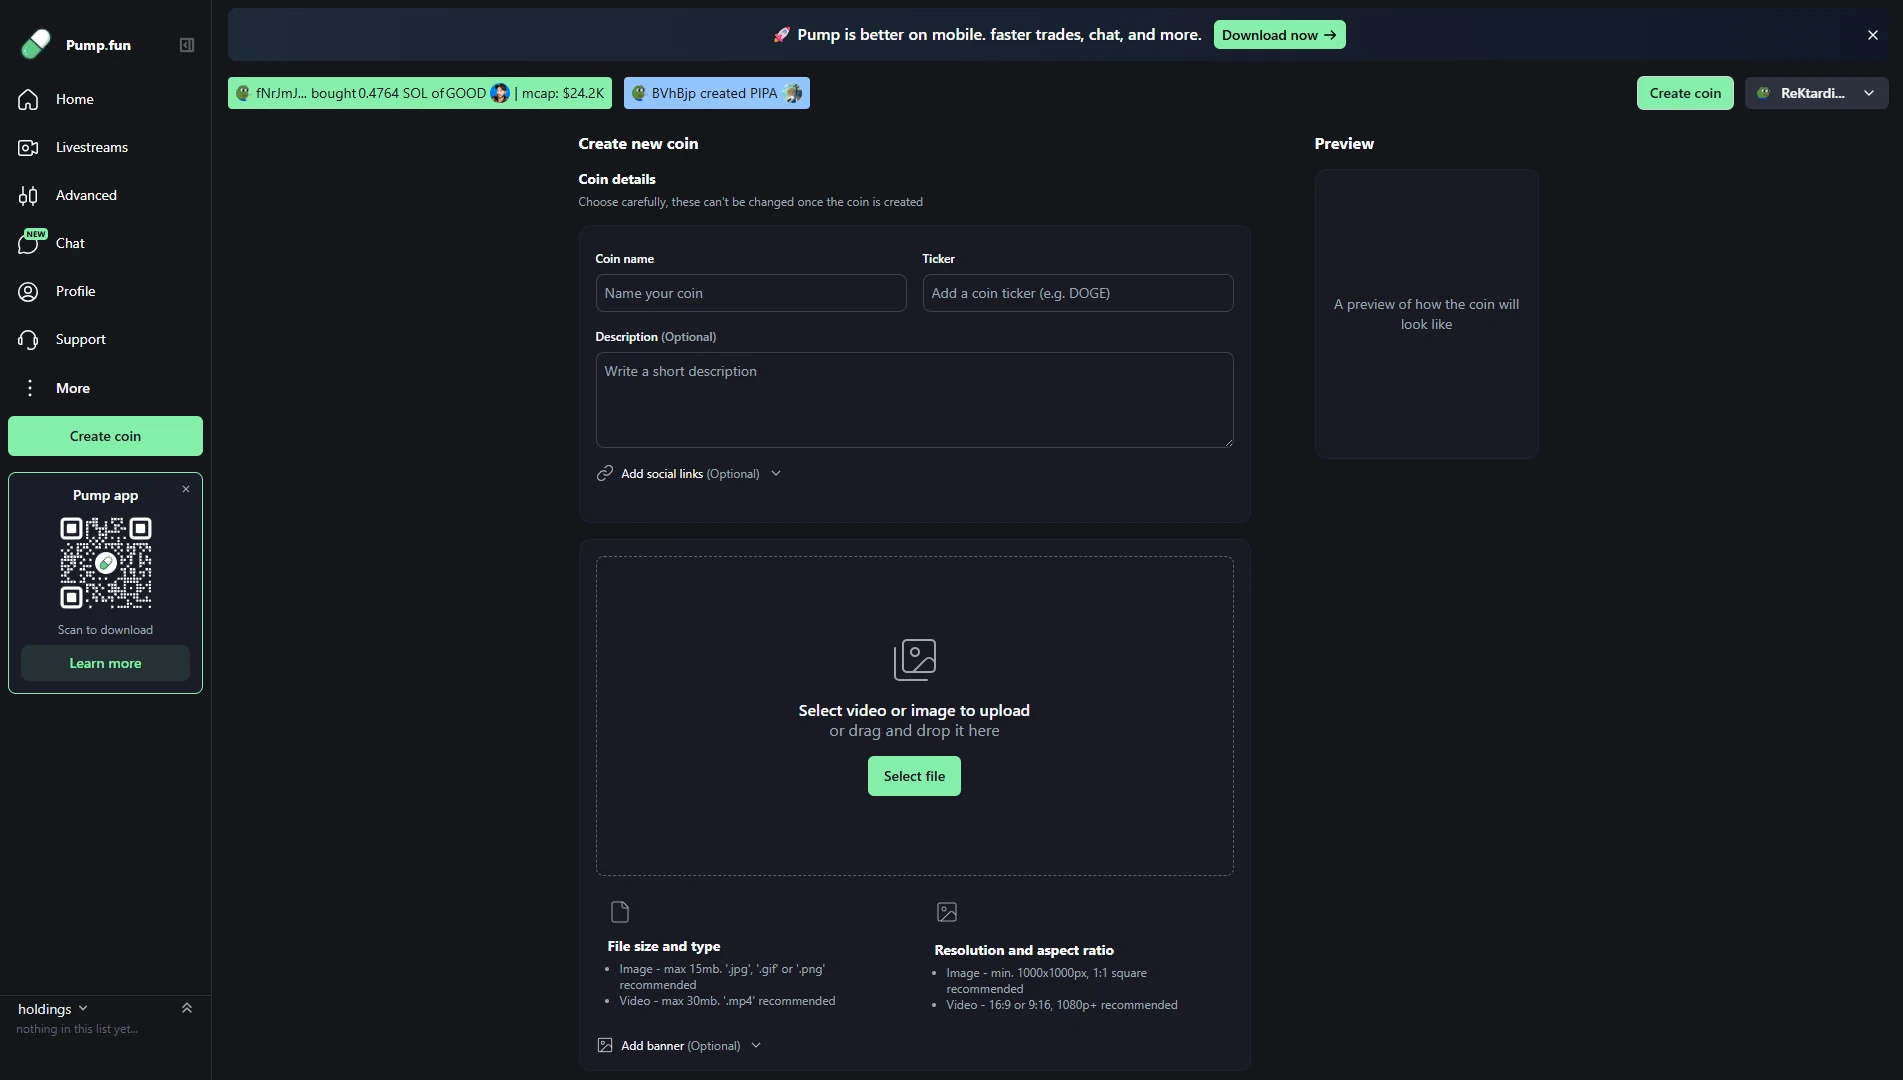Click the Support headset icon
Image resolution: width=1903 pixels, height=1080 pixels.
28,339
